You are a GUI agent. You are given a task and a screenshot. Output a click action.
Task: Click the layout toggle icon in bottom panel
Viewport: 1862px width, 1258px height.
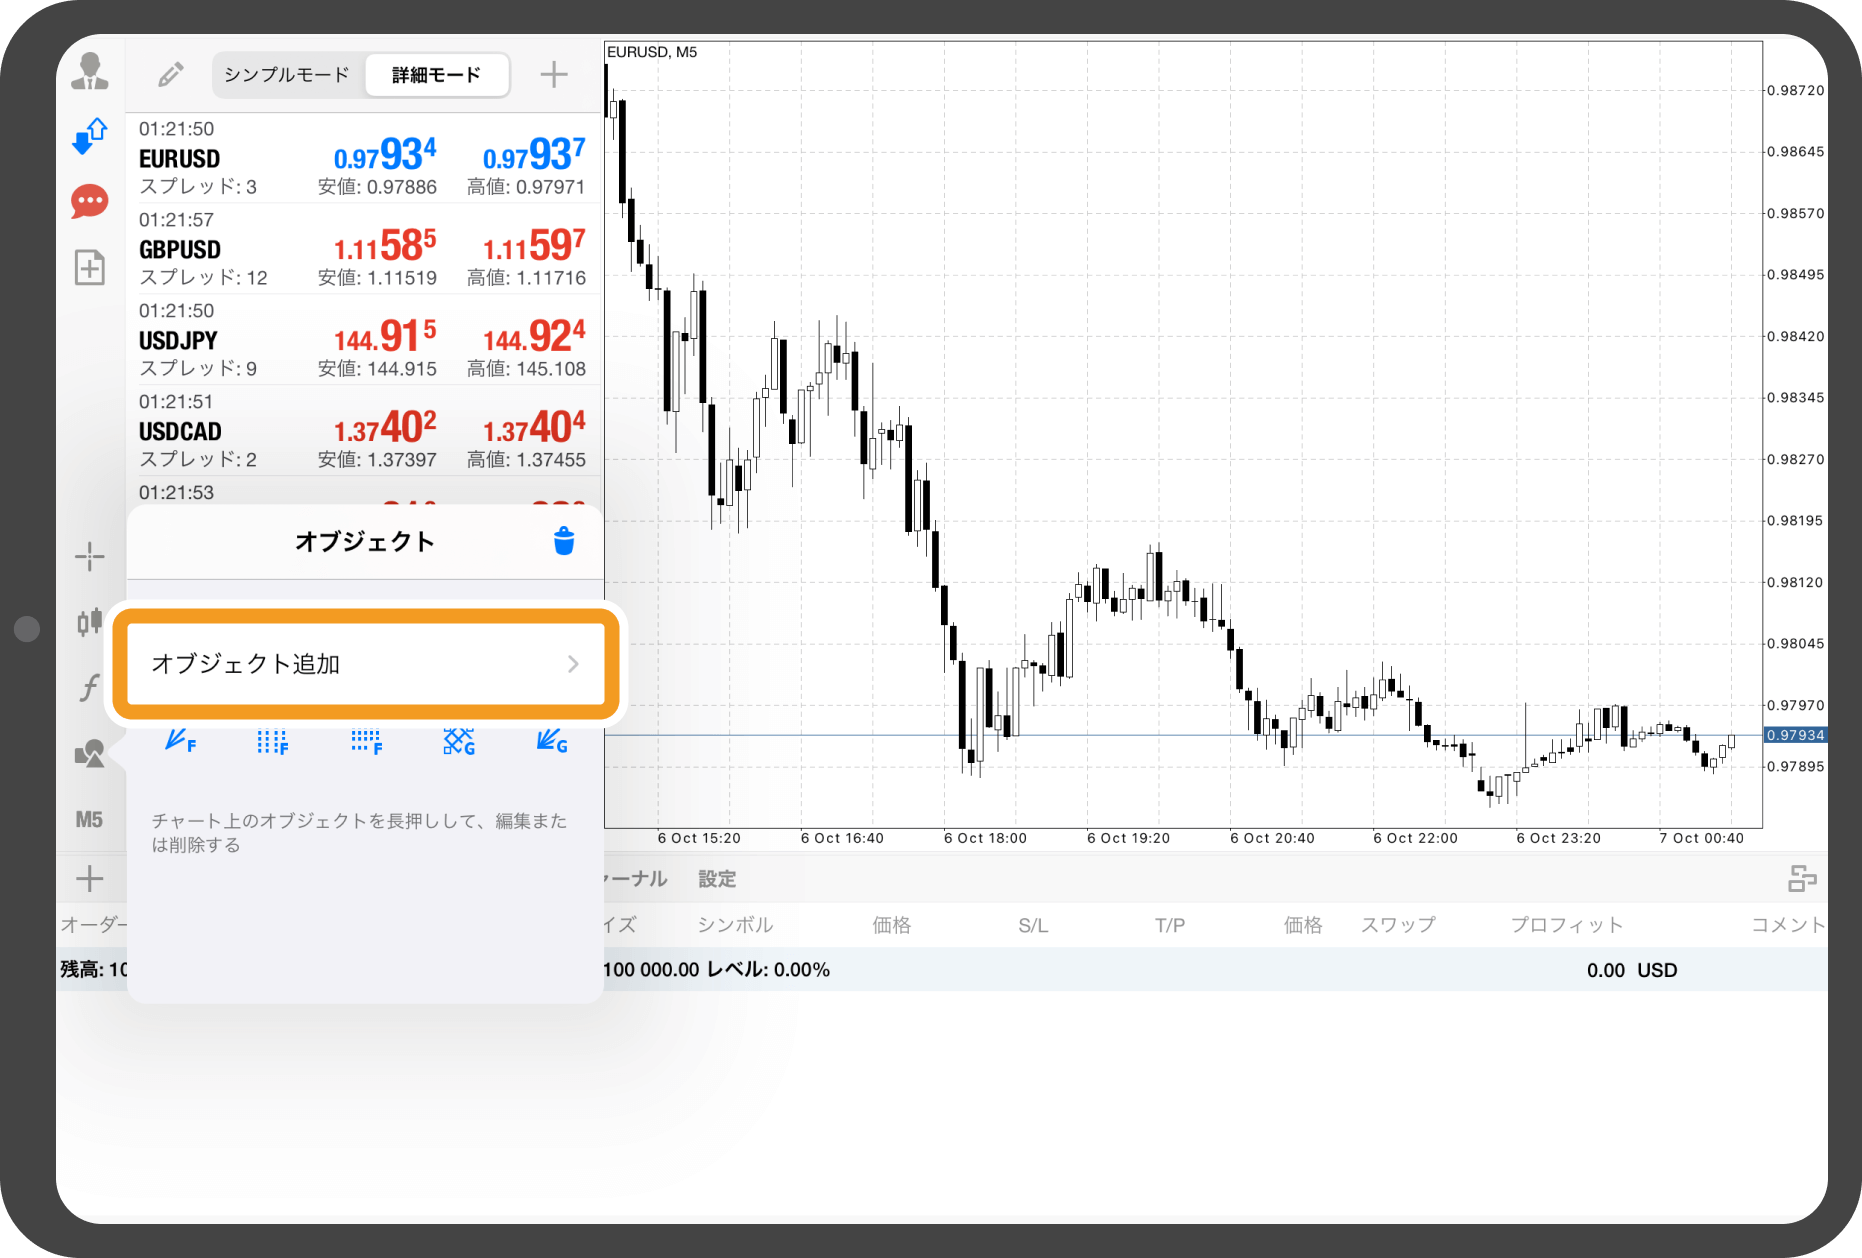pyautogui.click(x=1802, y=879)
